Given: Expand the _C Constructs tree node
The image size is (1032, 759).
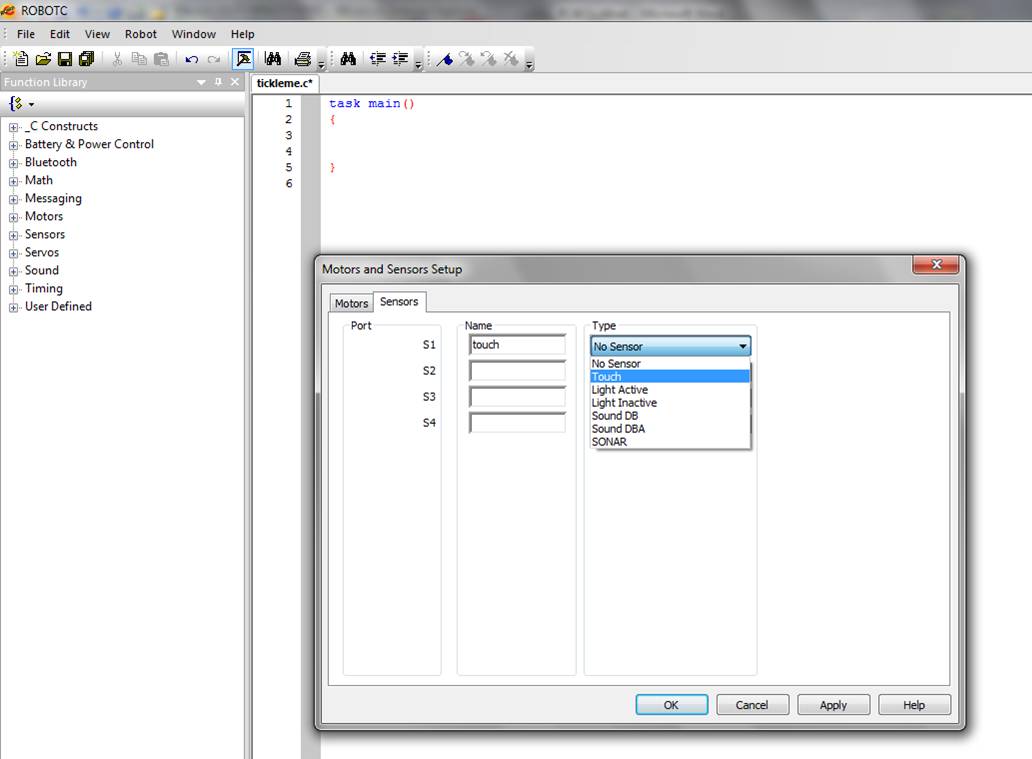Looking at the screenshot, I should pyautogui.click(x=13, y=127).
